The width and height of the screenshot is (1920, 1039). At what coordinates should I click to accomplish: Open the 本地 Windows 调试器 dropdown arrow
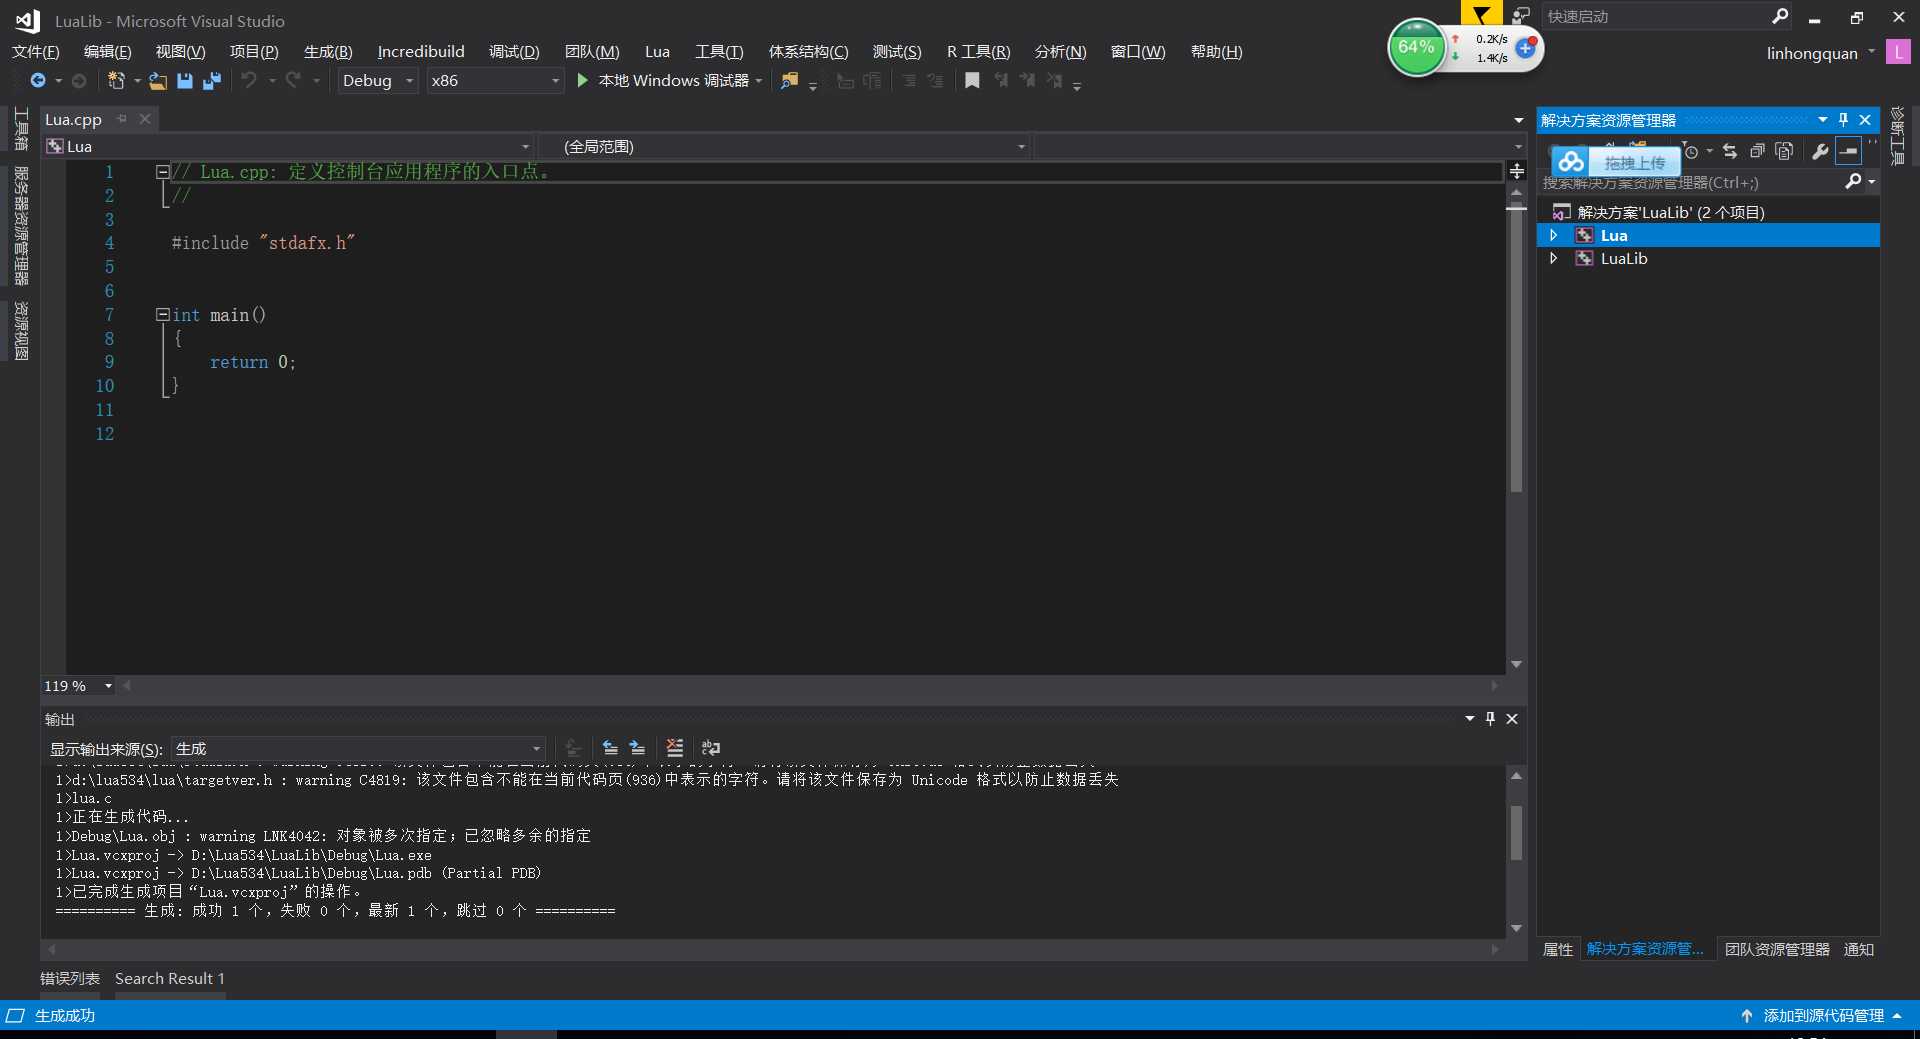click(759, 81)
